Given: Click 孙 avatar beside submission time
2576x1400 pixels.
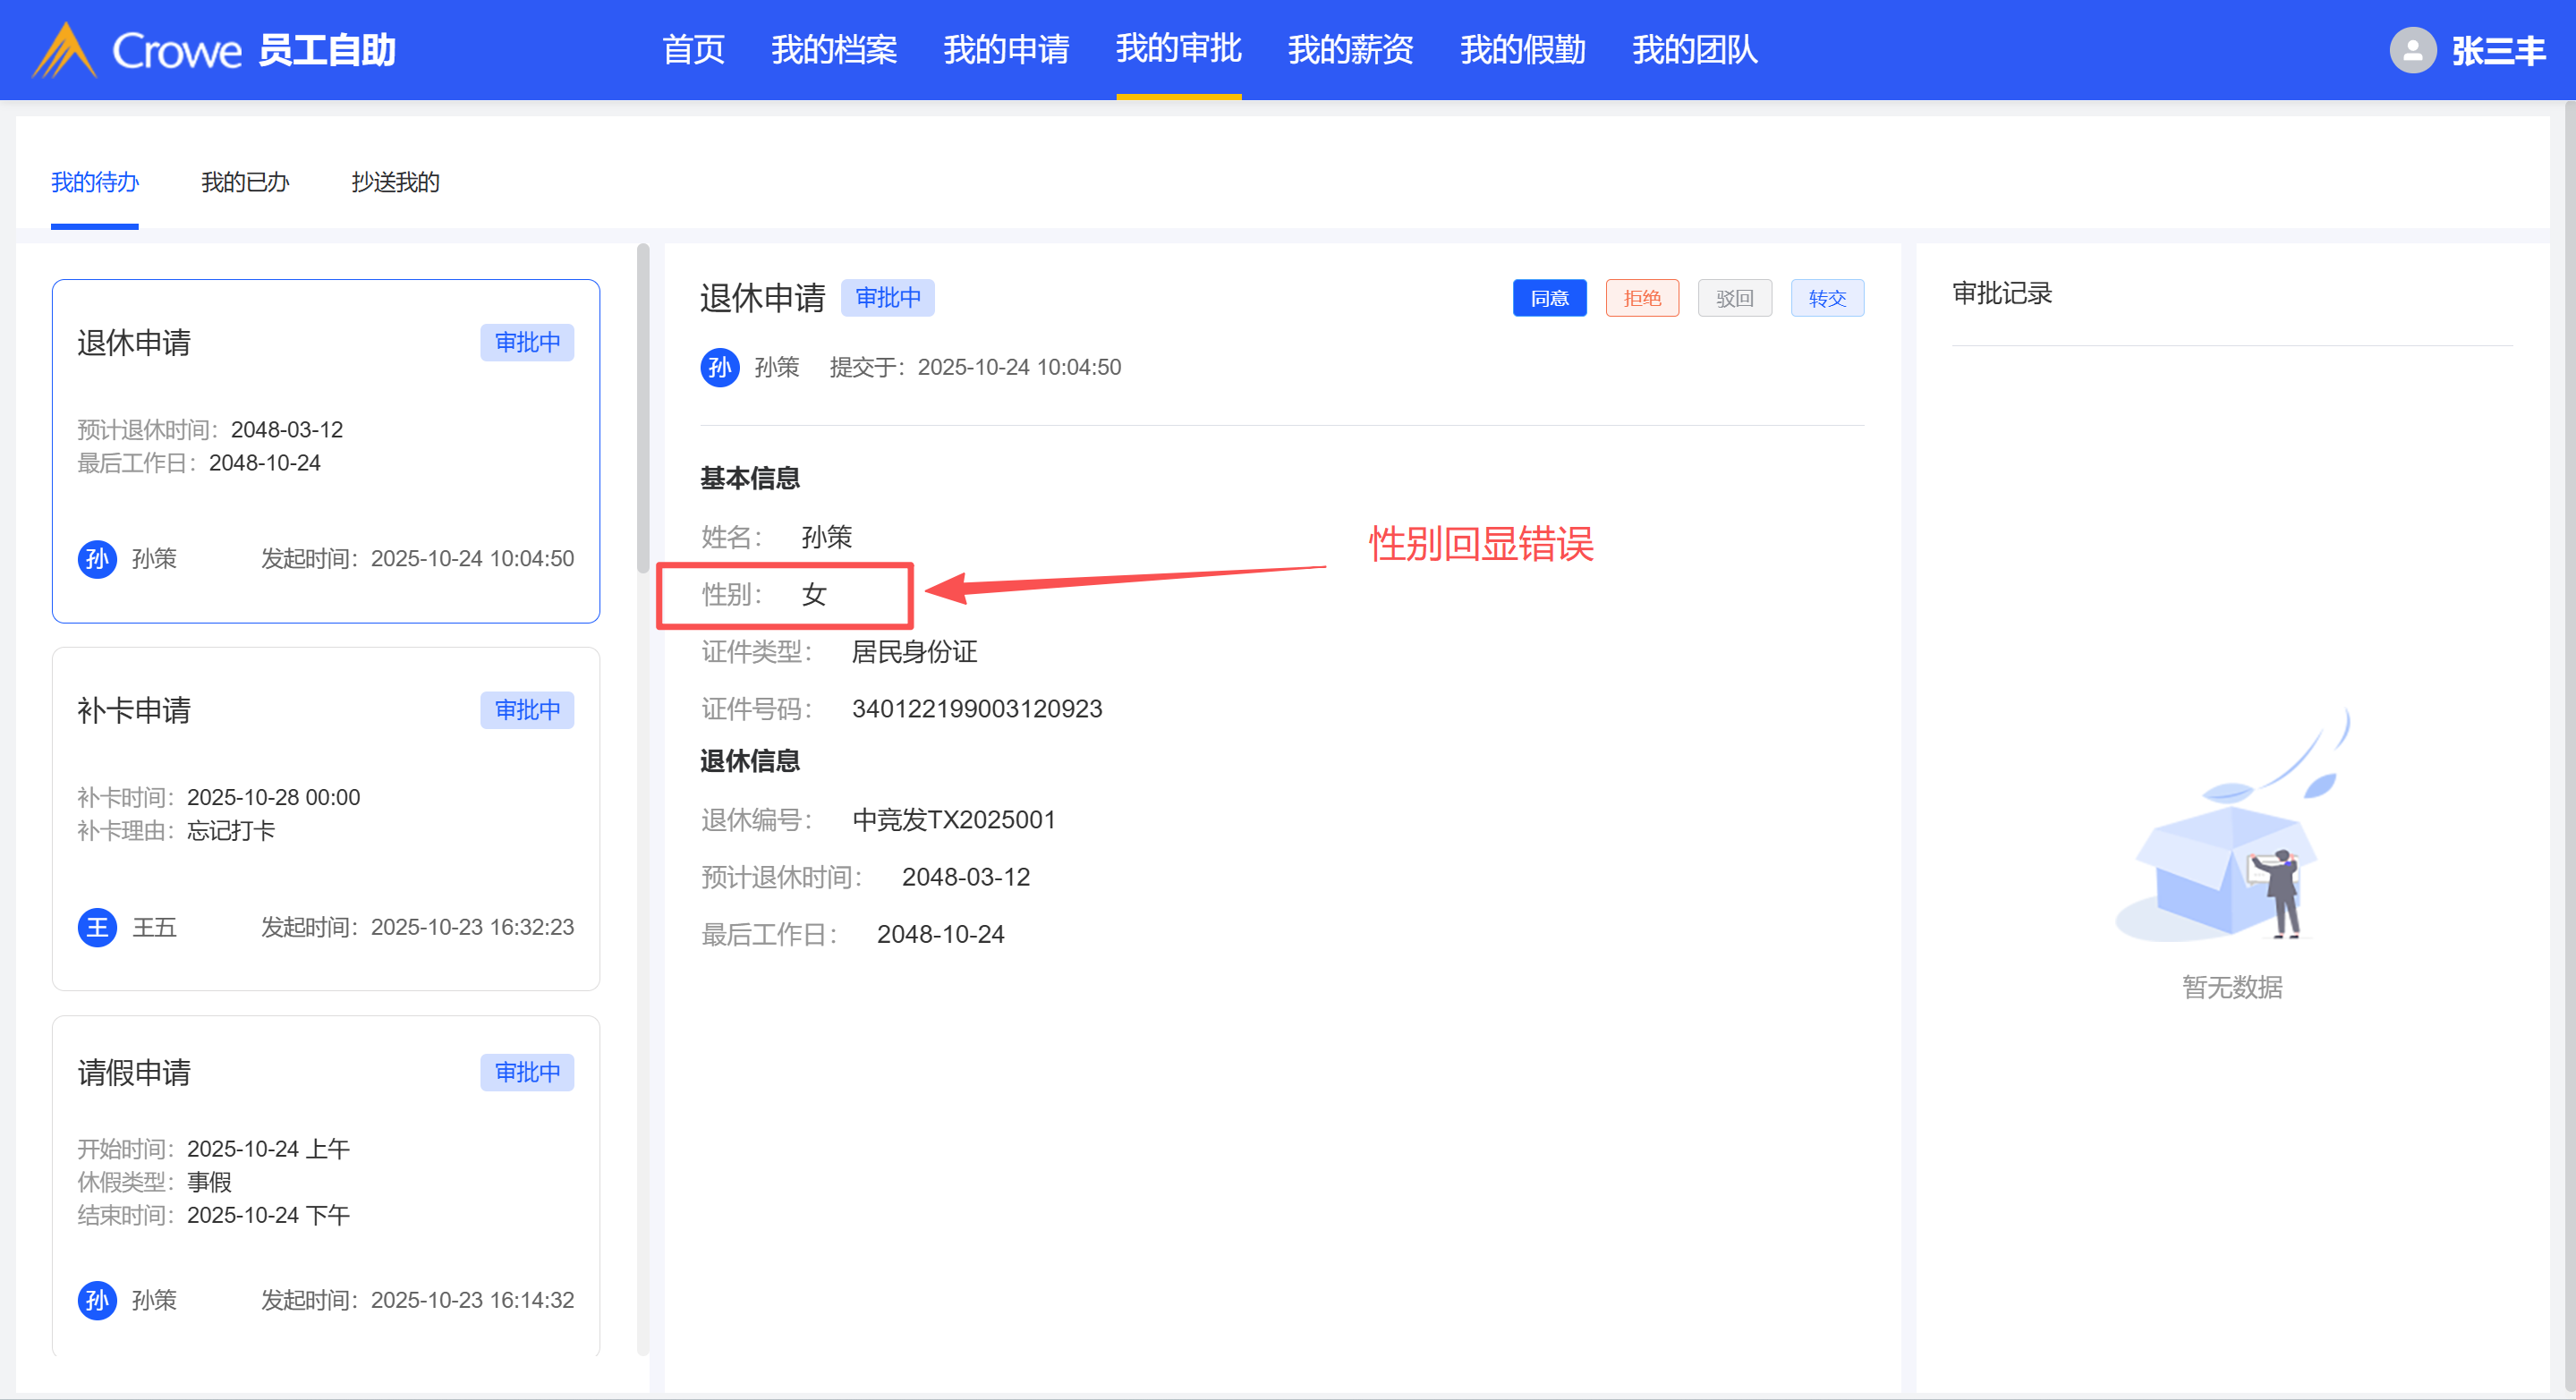Looking at the screenshot, I should point(719,367).
